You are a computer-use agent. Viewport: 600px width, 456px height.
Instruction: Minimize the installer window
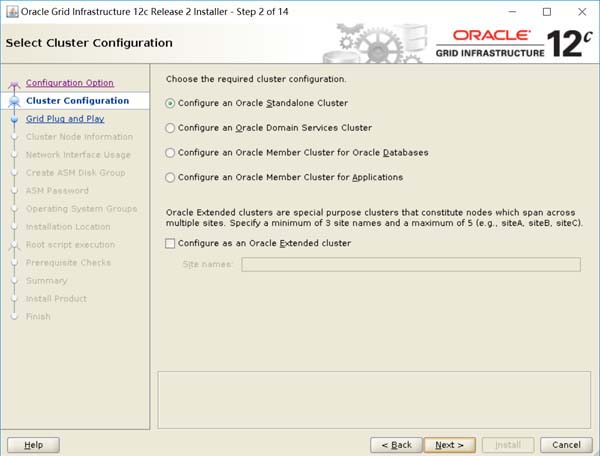512,12
